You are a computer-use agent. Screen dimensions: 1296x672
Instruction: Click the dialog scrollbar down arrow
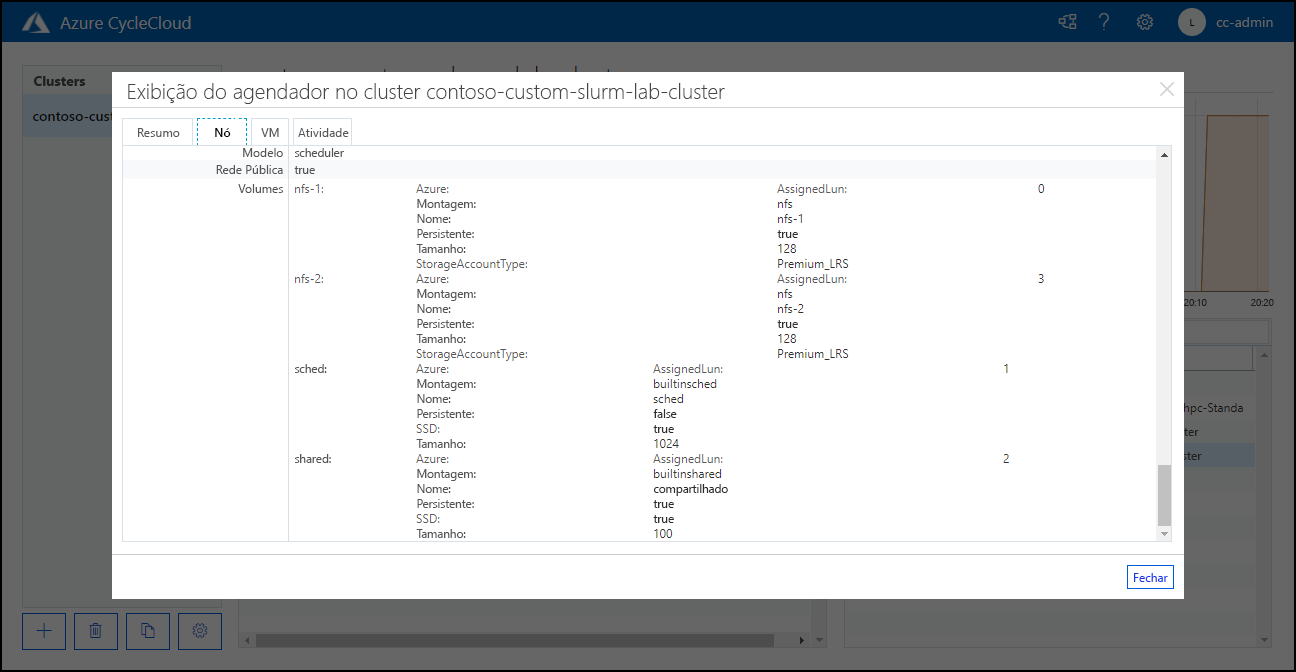pyautogui.click(x=1163, y=533)
